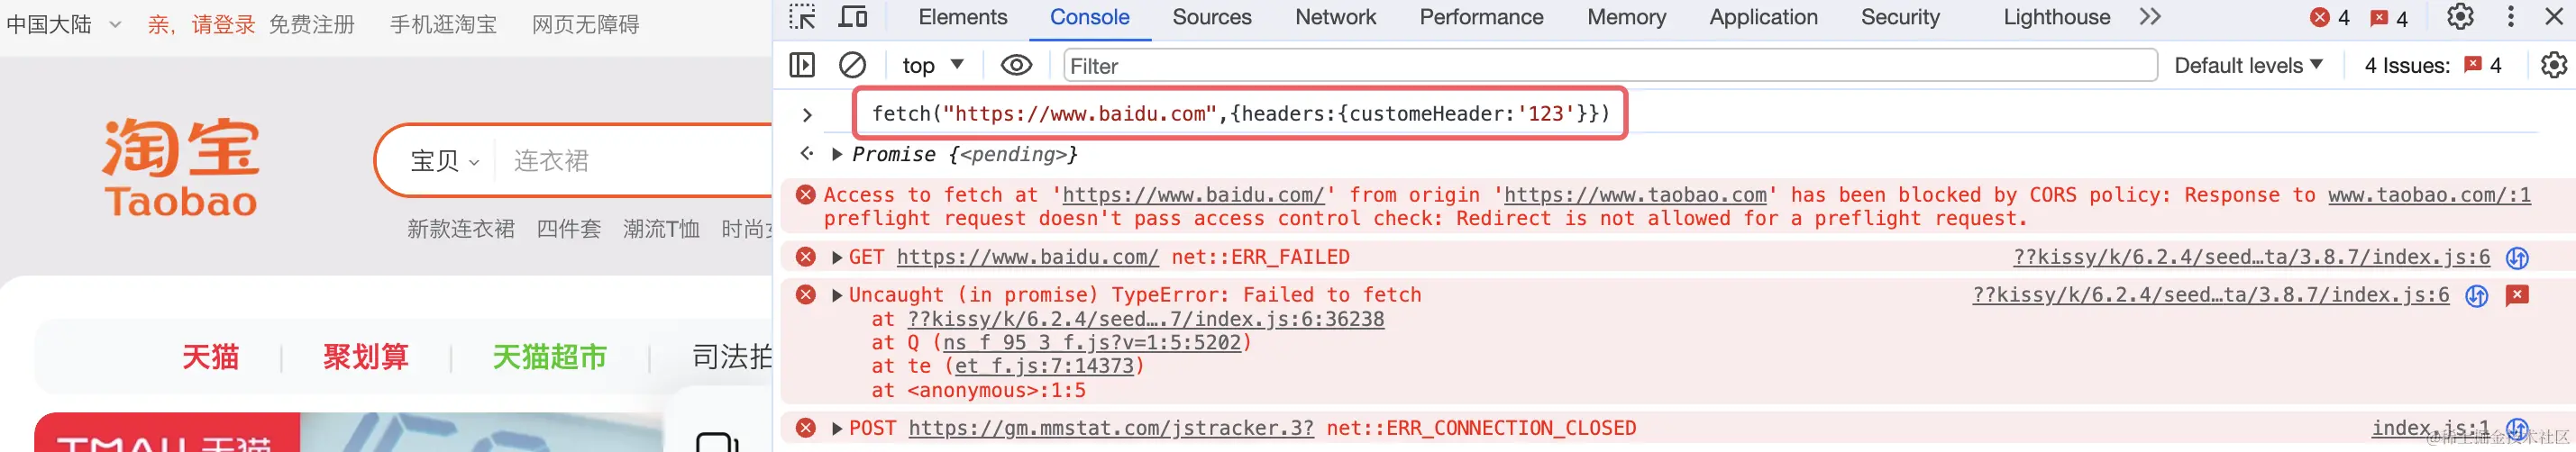Click the clear console icon
Viewport: 2576px width, 452px height.
click(852, 65)
